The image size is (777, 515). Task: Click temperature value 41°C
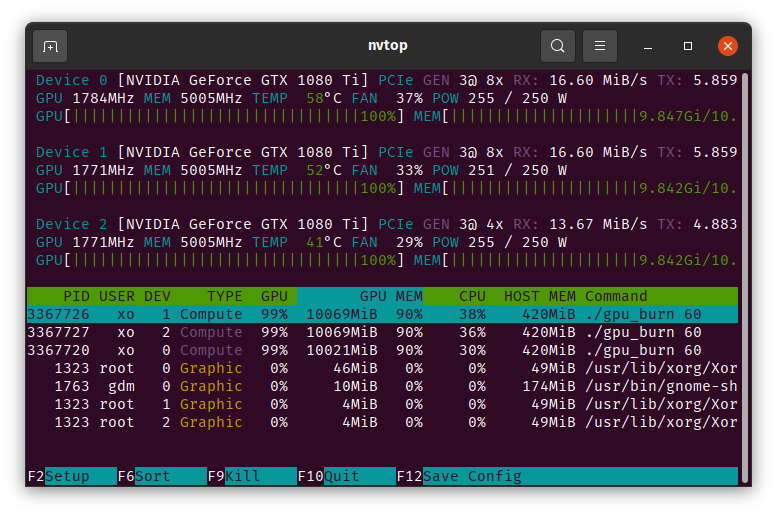pos(324,242)
